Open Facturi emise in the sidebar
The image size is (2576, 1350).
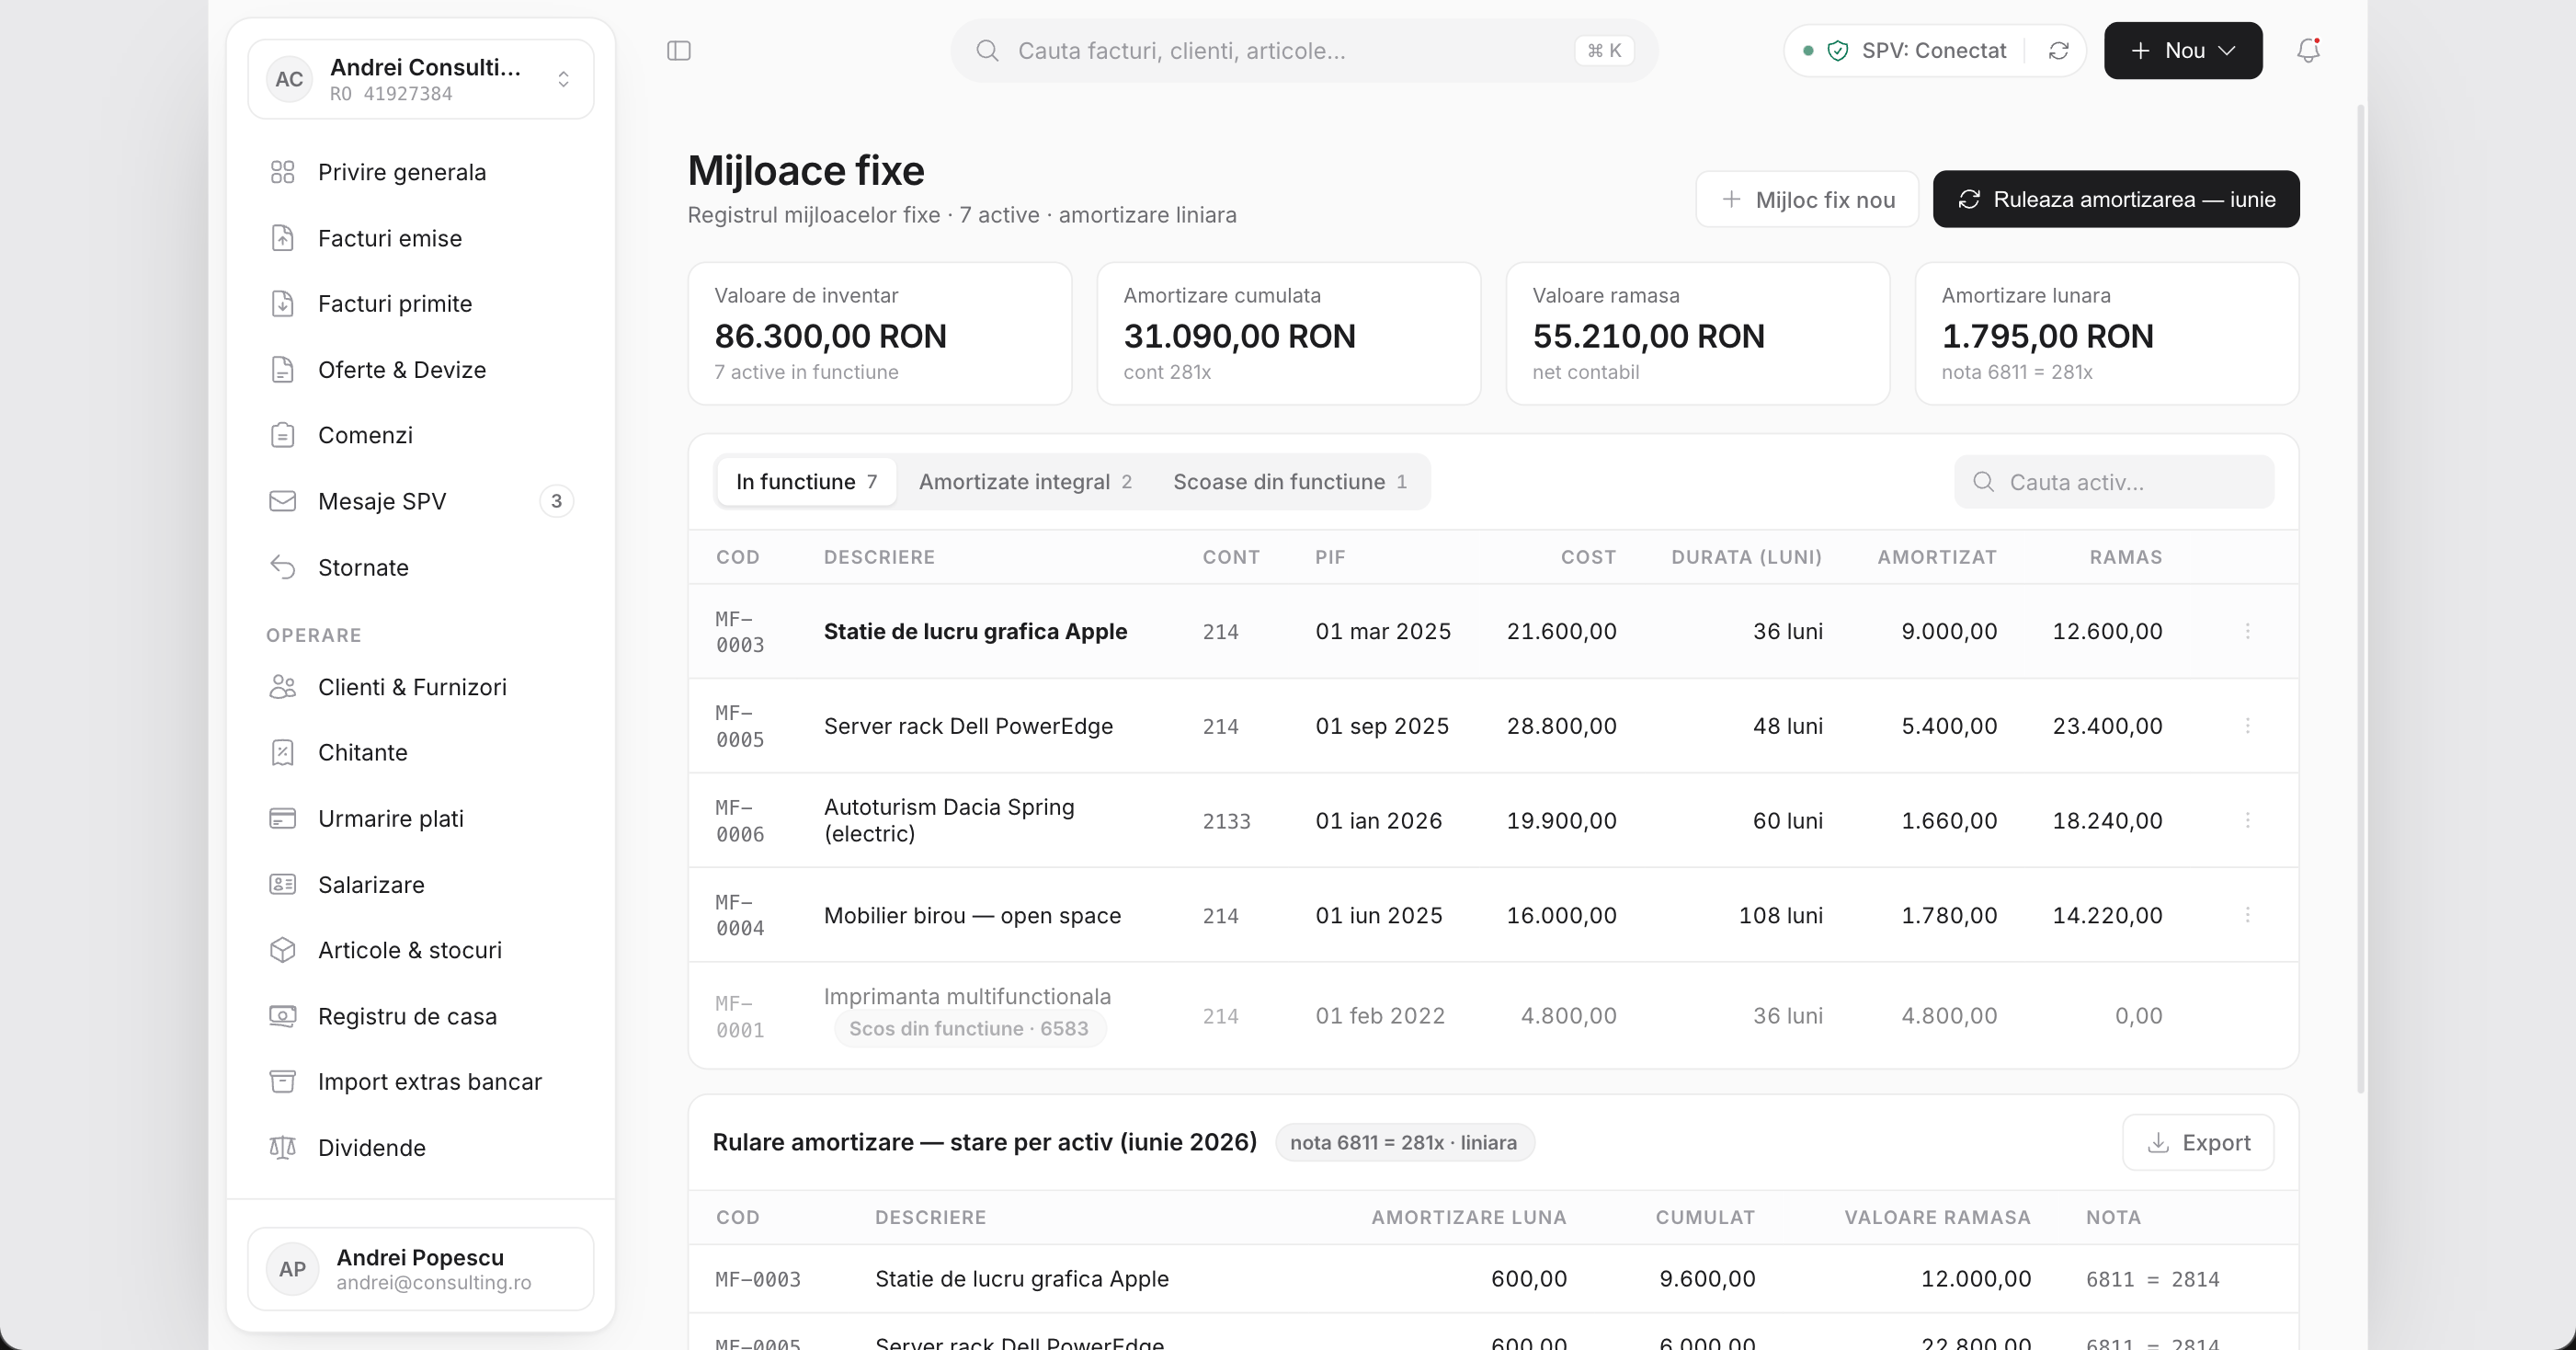(x=421, y=238)
